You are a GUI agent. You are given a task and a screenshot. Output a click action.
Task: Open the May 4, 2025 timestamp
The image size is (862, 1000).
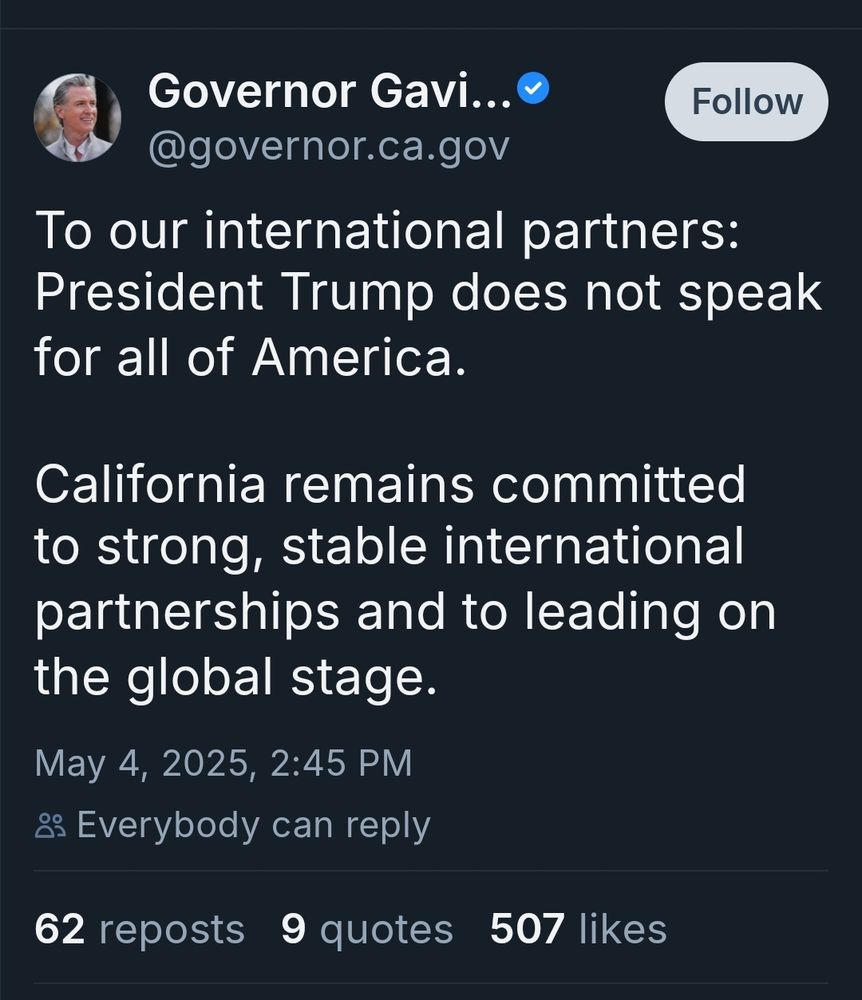(x=224, y=763)
